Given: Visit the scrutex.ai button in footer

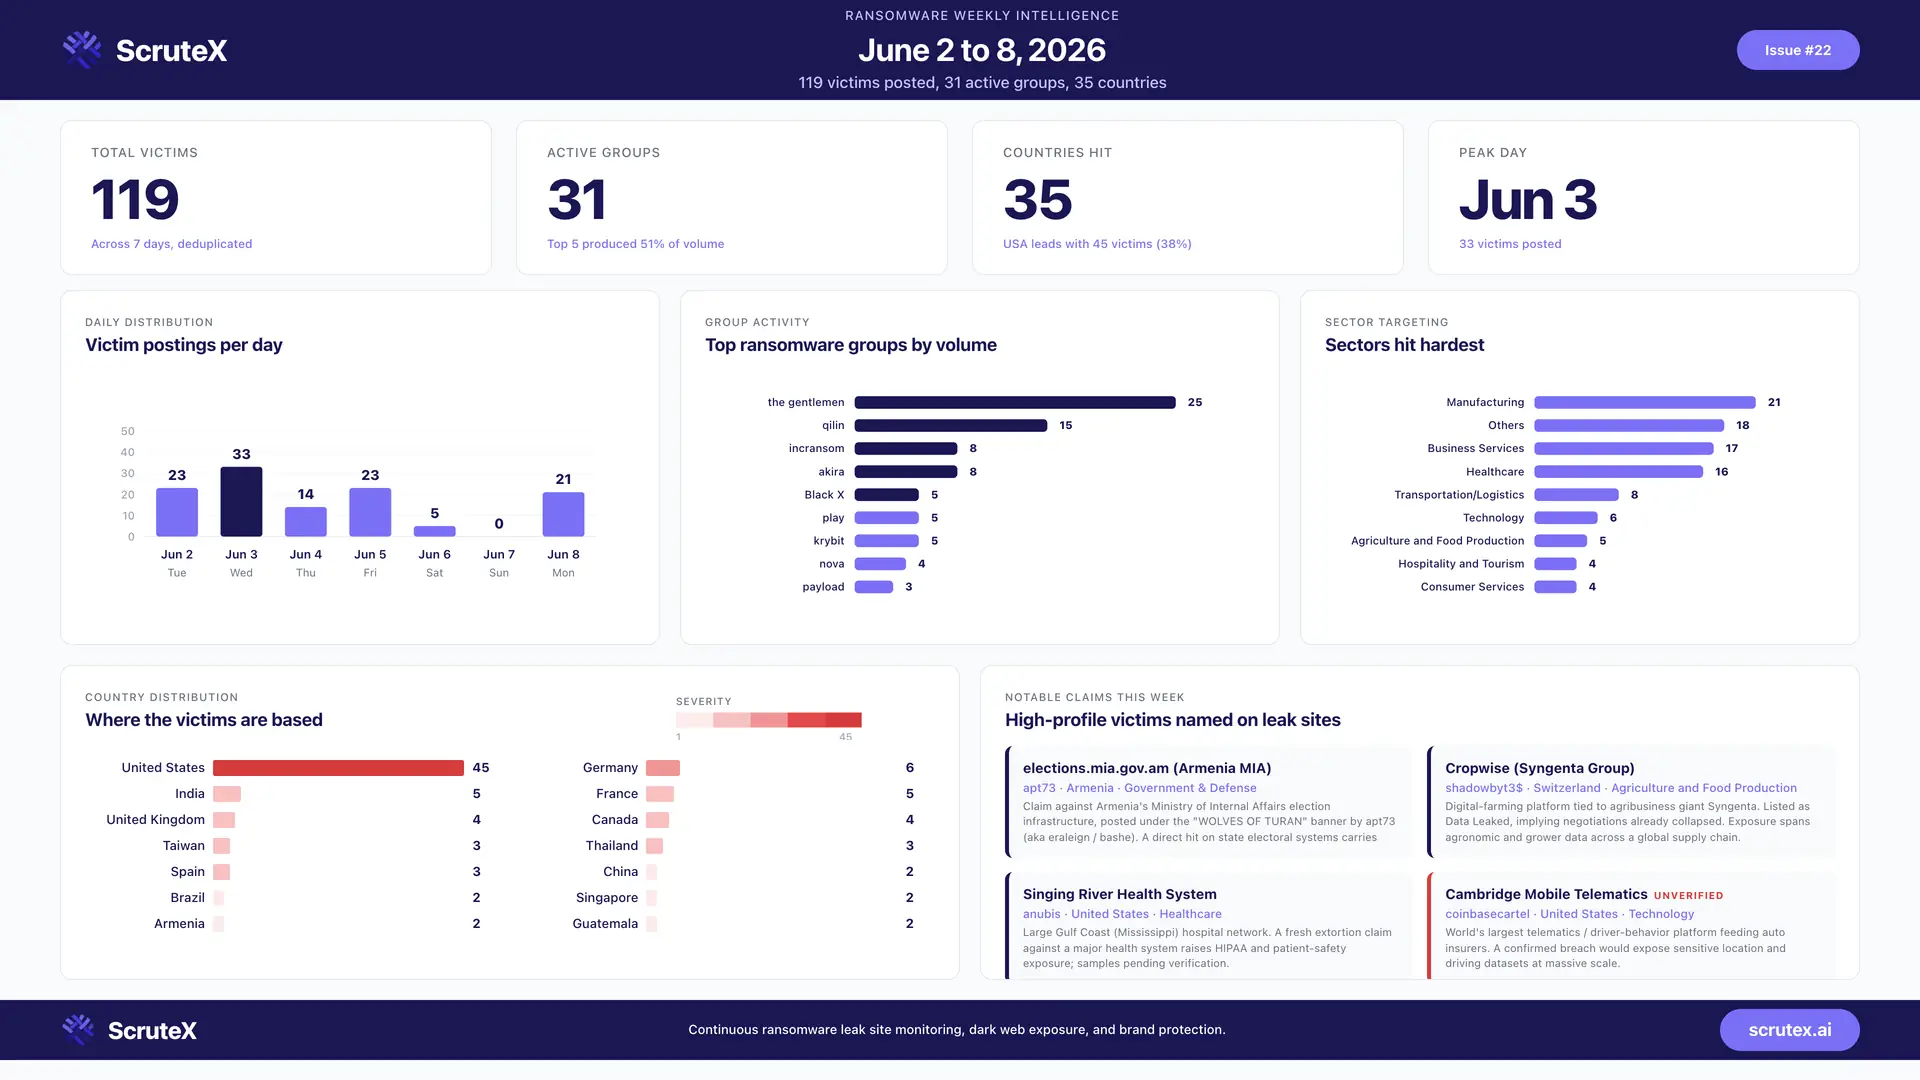Looking at the screenshot, I should click(1789, 1030).
